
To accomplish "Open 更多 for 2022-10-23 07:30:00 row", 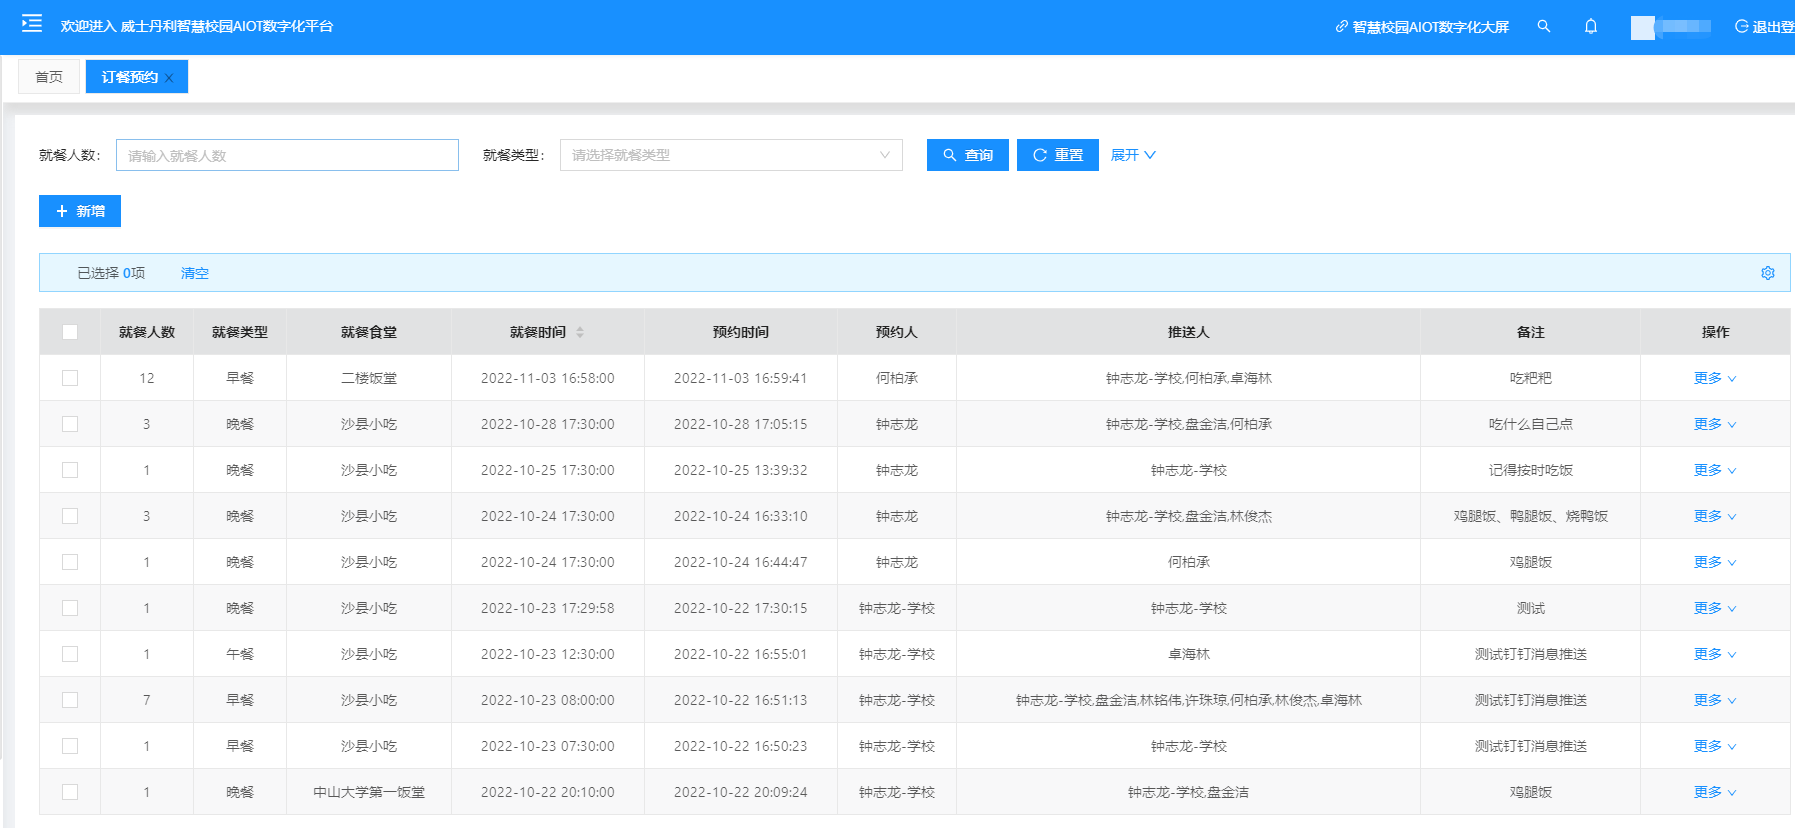I will [x=1715, y=746].
